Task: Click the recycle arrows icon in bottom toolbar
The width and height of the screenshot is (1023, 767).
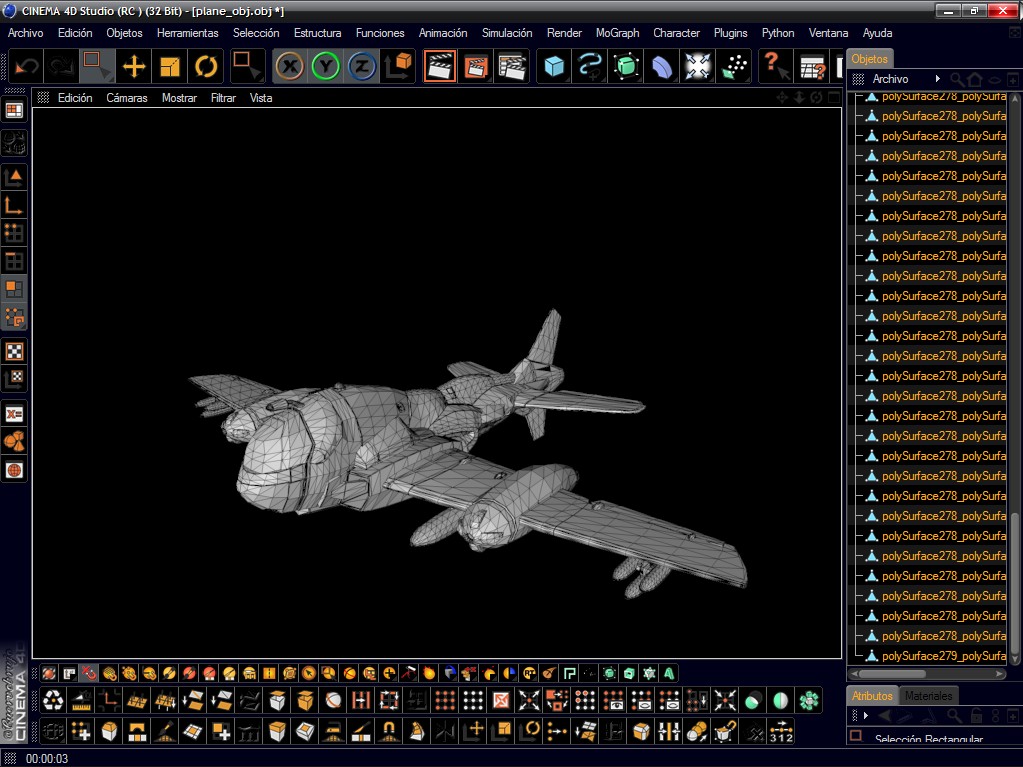Action: click(x=53, y=701)
